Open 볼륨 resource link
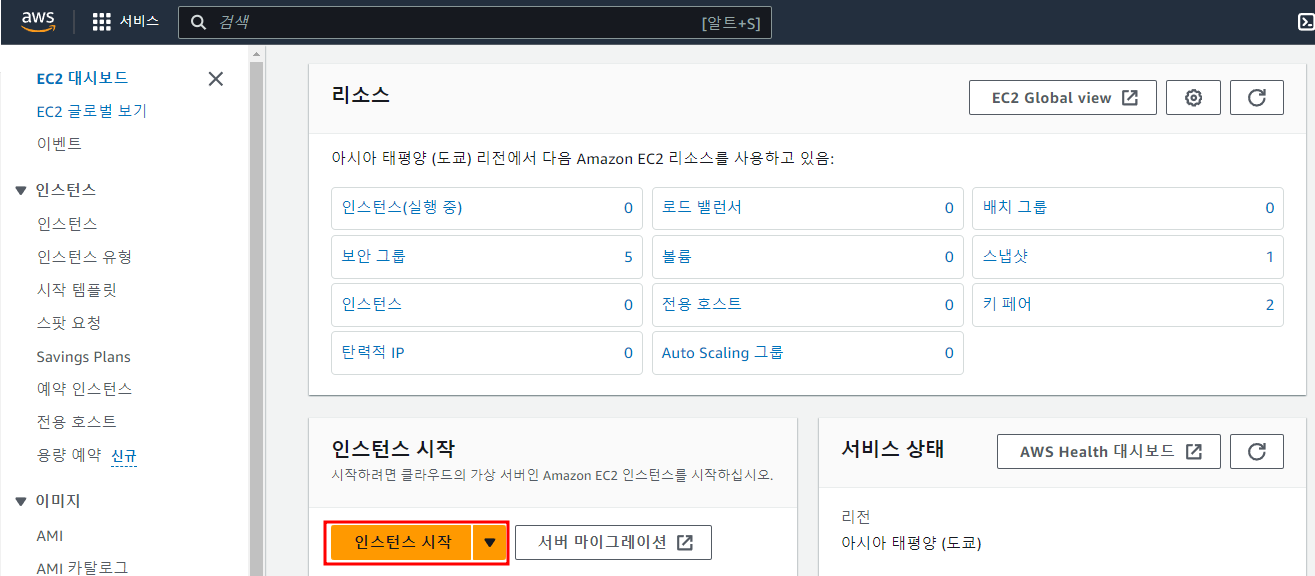Image resolution: width=1315 pixels, height=576 pixels. [676, 256]
